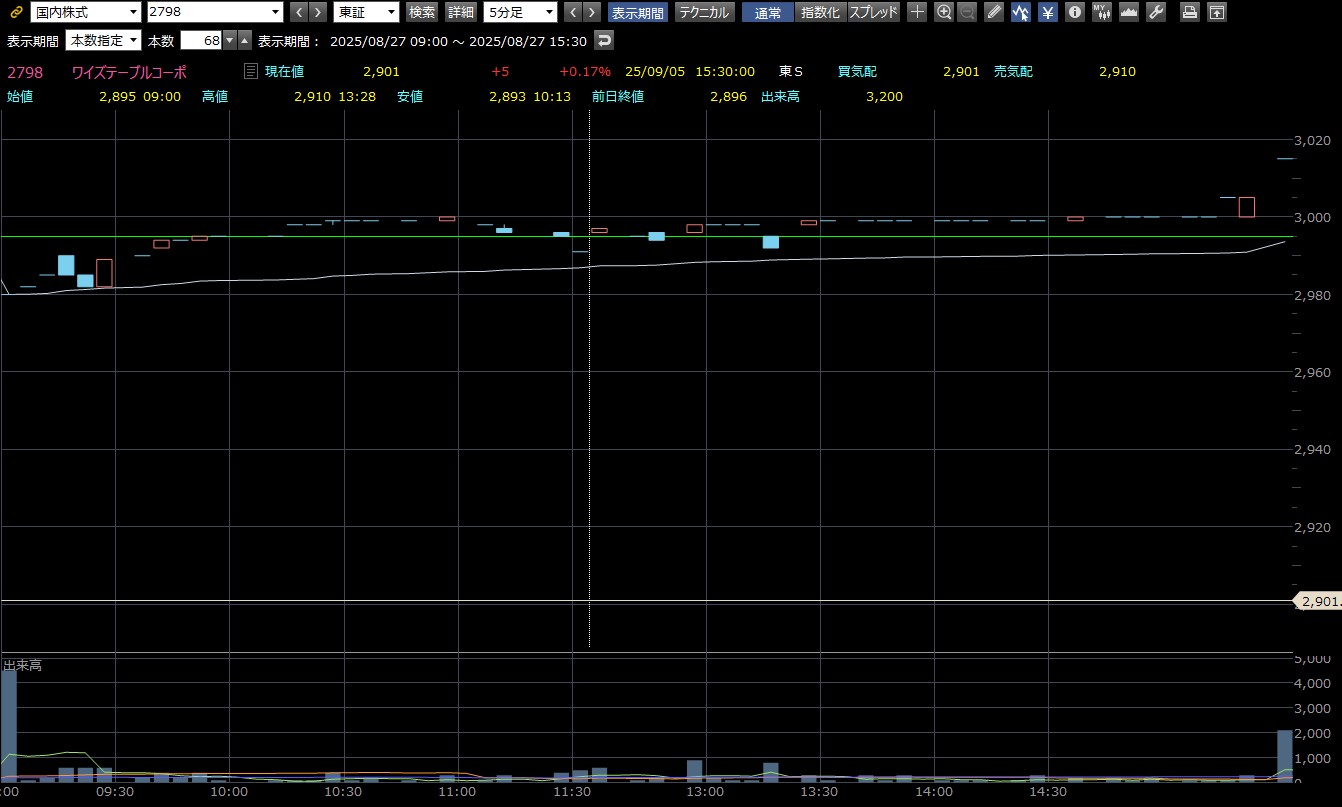1342x807 pixels.
Task: Decrease bar count with down stepper
Action: tap(230, 41)
